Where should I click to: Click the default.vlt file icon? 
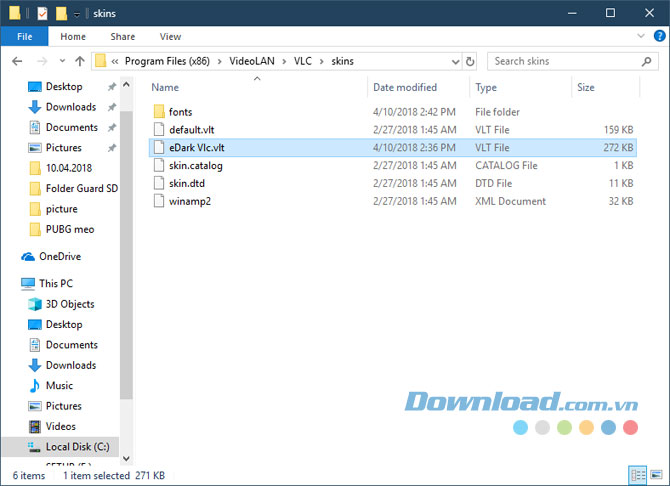(x=159, y=130)
